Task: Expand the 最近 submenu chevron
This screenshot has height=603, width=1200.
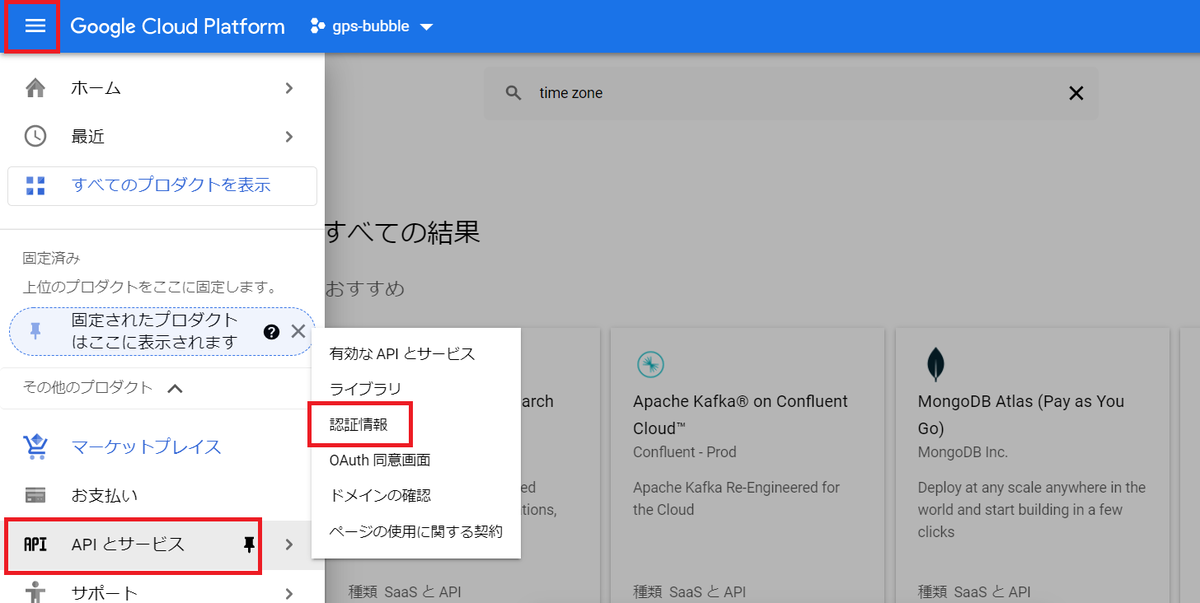Action: [x=289, y=136]
